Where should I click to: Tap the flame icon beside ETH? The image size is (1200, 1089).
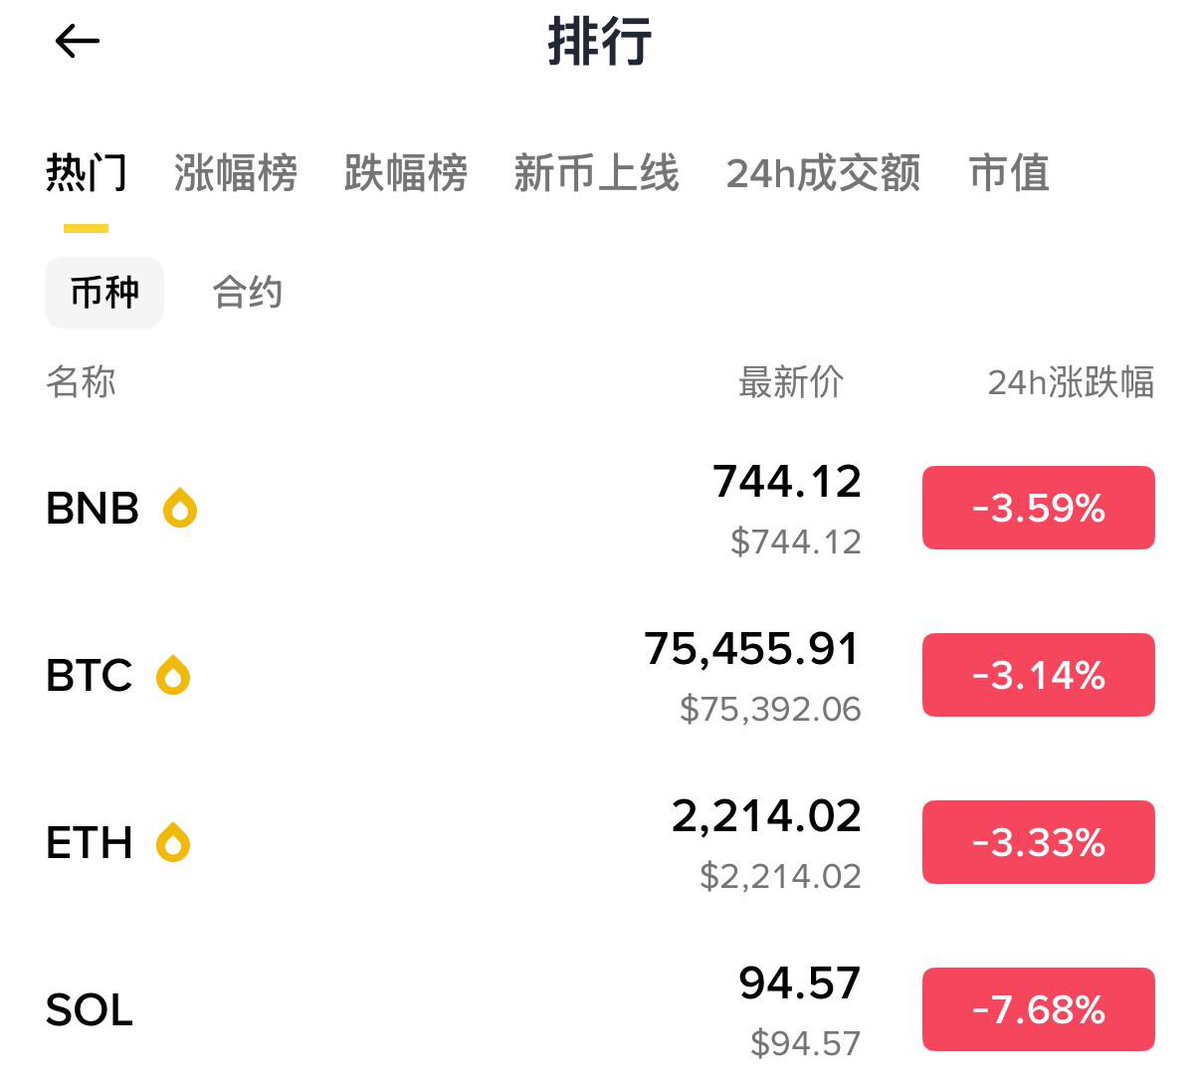(173, 842)
